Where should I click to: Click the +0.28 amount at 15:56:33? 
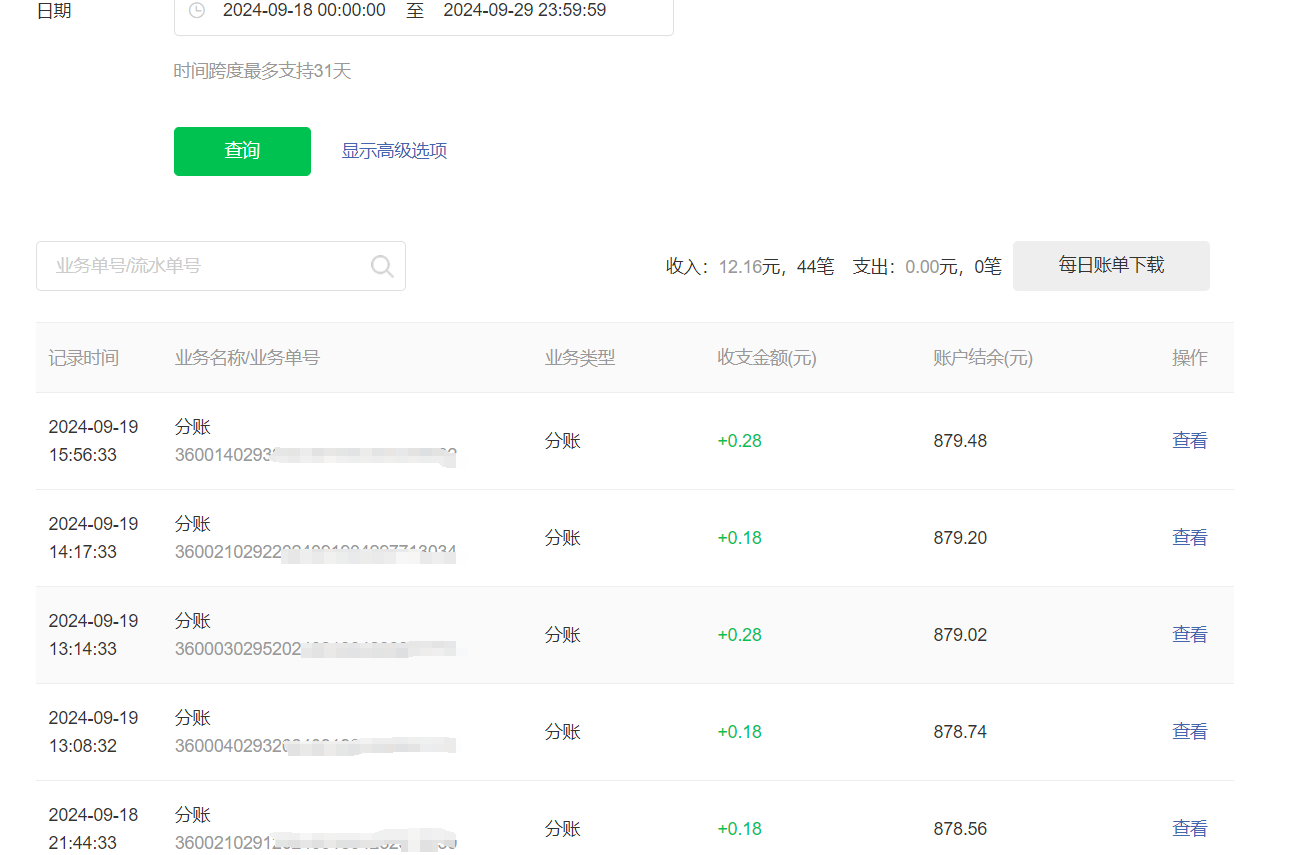click(x=740, y=441)
